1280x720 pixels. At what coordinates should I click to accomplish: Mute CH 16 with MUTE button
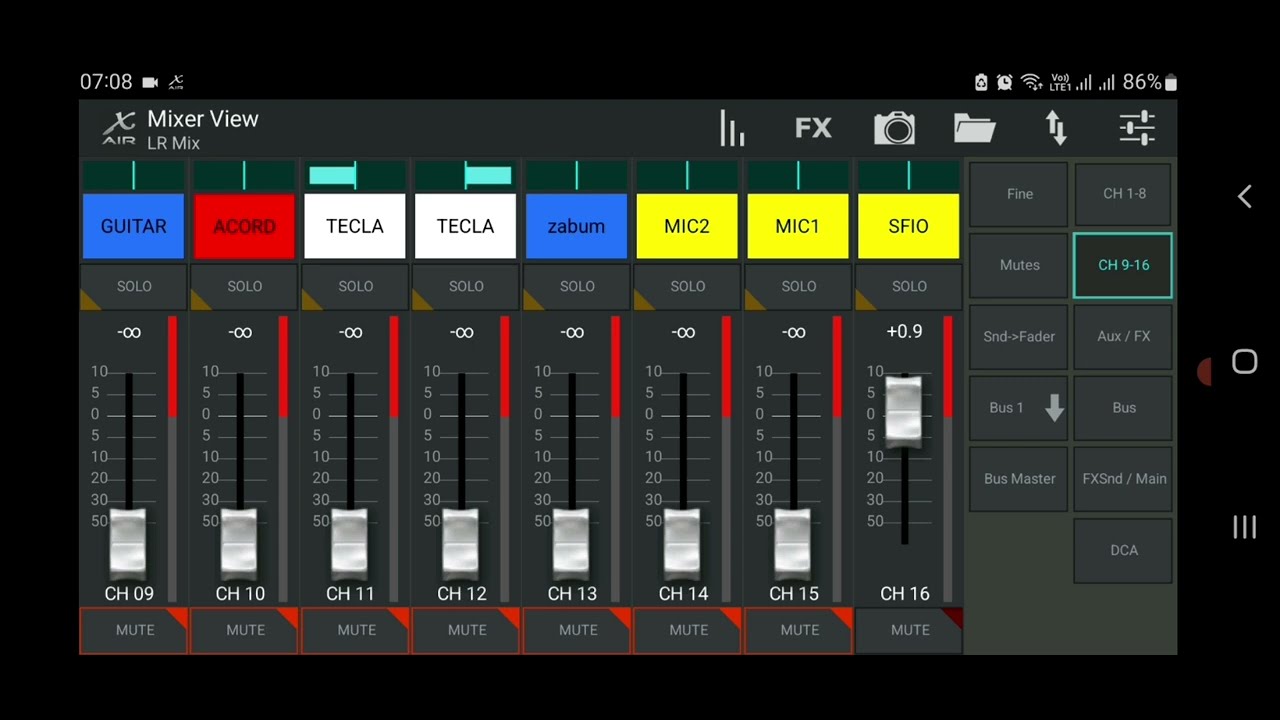point(910,631)
